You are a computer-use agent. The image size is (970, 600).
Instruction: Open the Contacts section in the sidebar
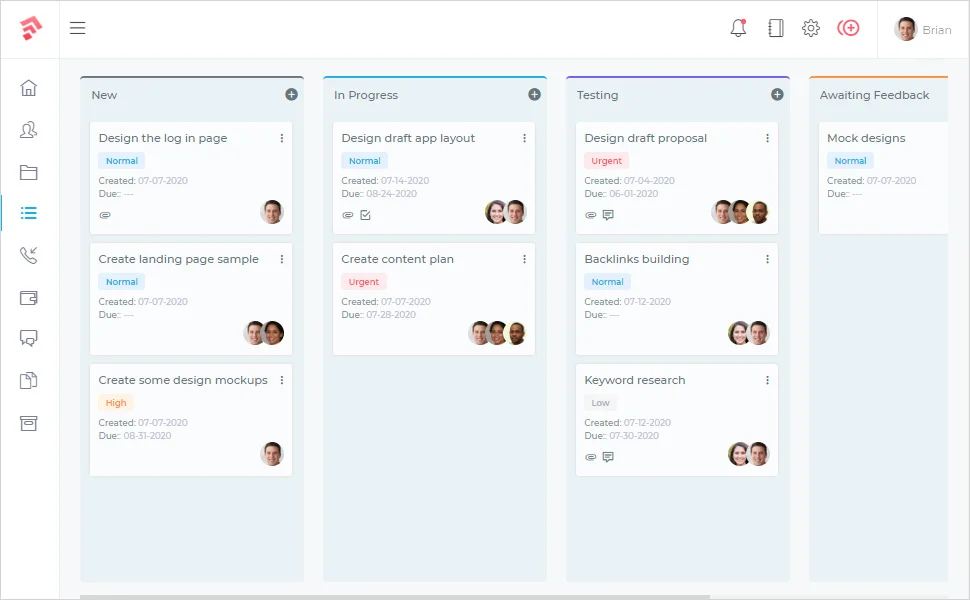[x=29, y=129]
